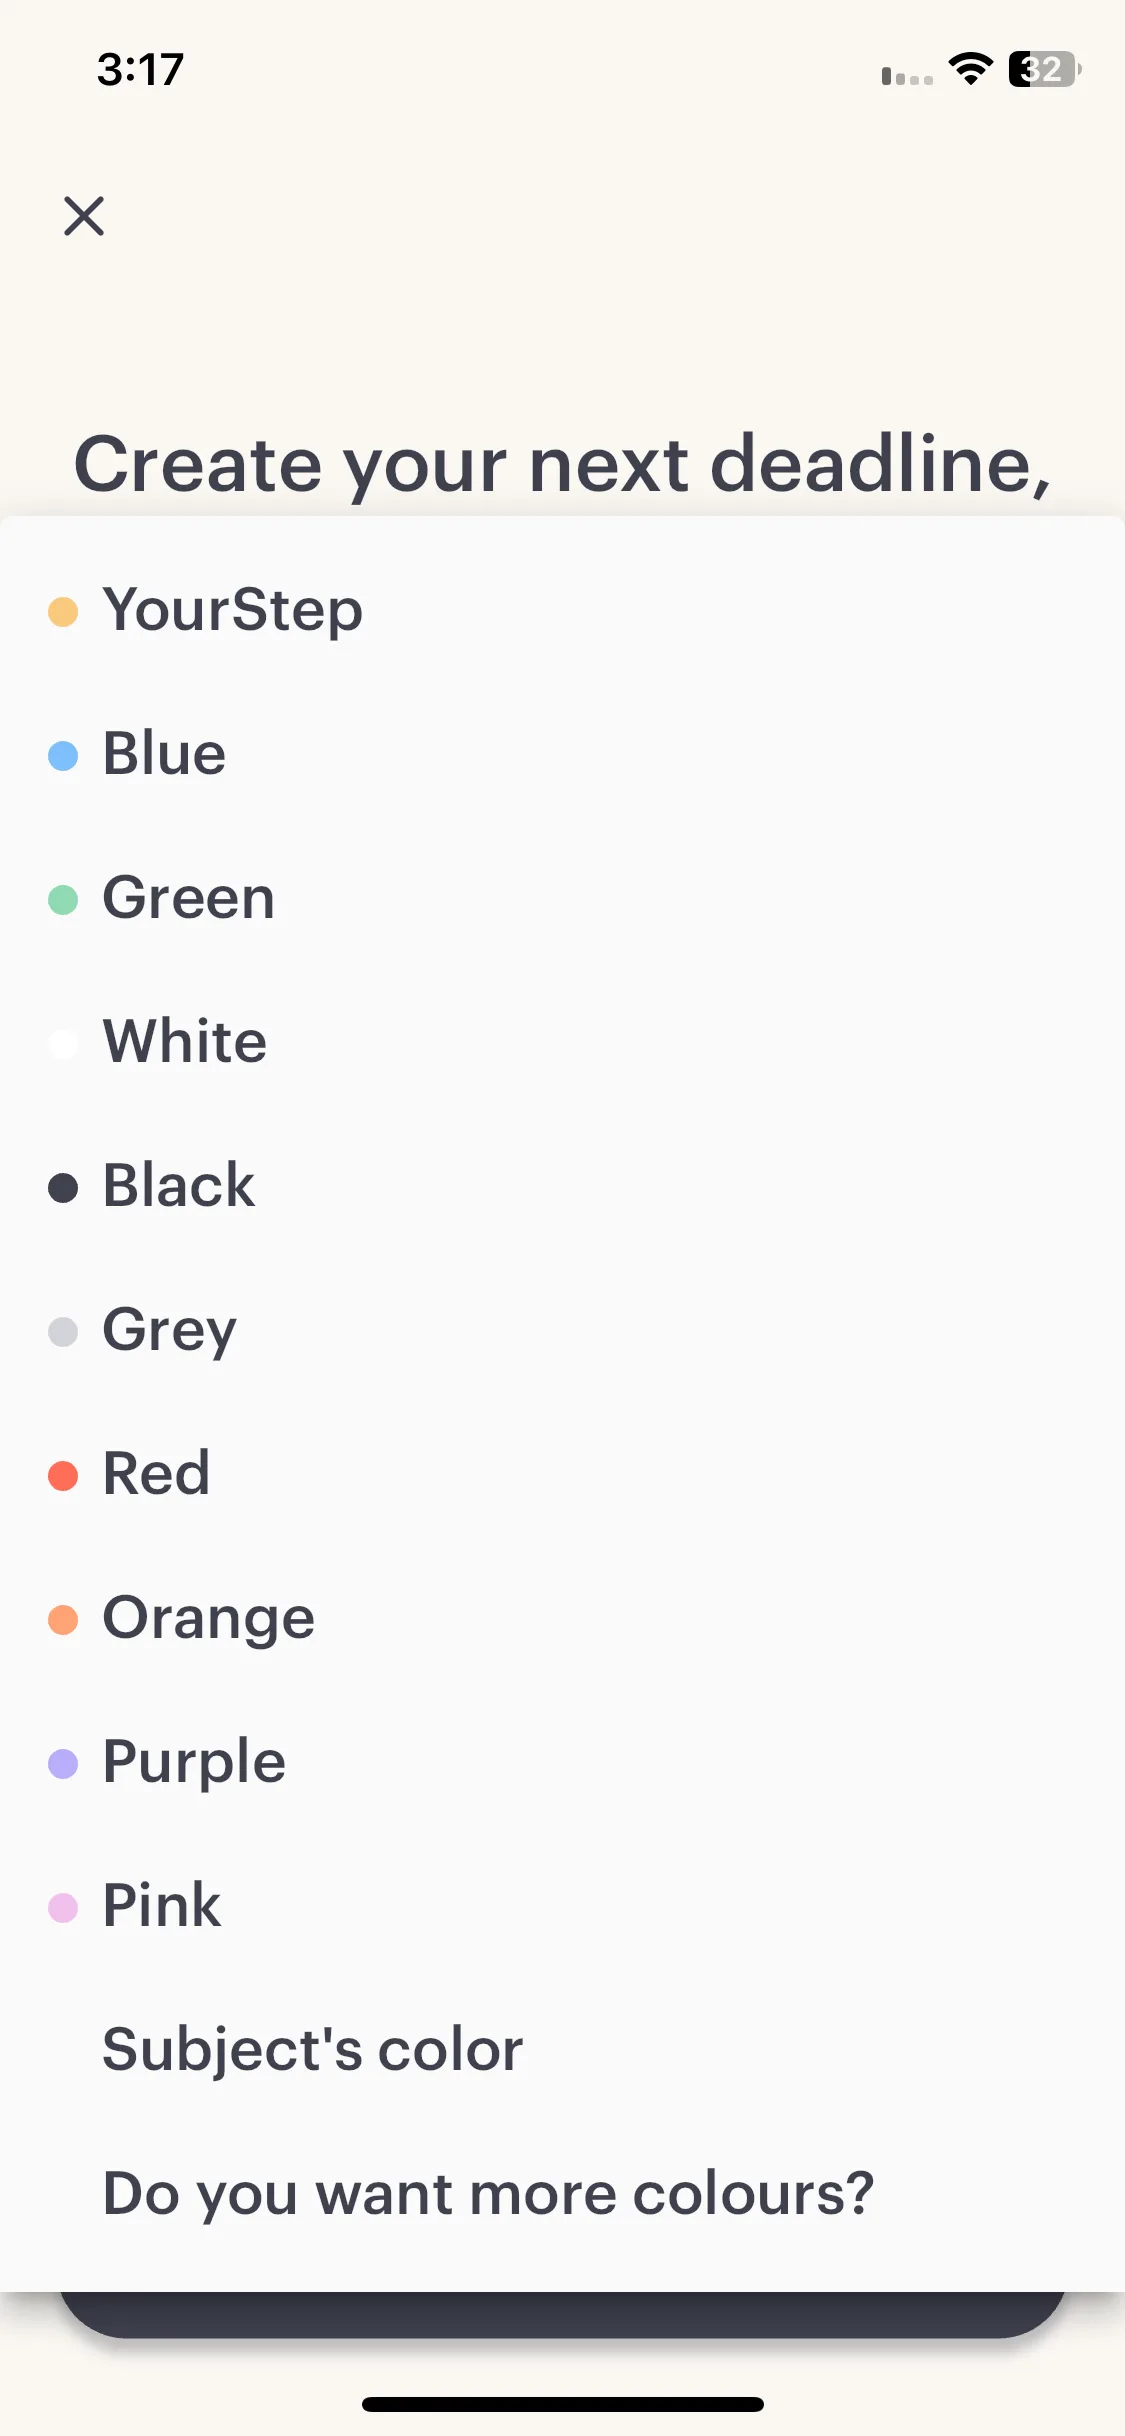Select Subject's color option
This screenshot has height=2436, width=1125.
pos(562,2051)
